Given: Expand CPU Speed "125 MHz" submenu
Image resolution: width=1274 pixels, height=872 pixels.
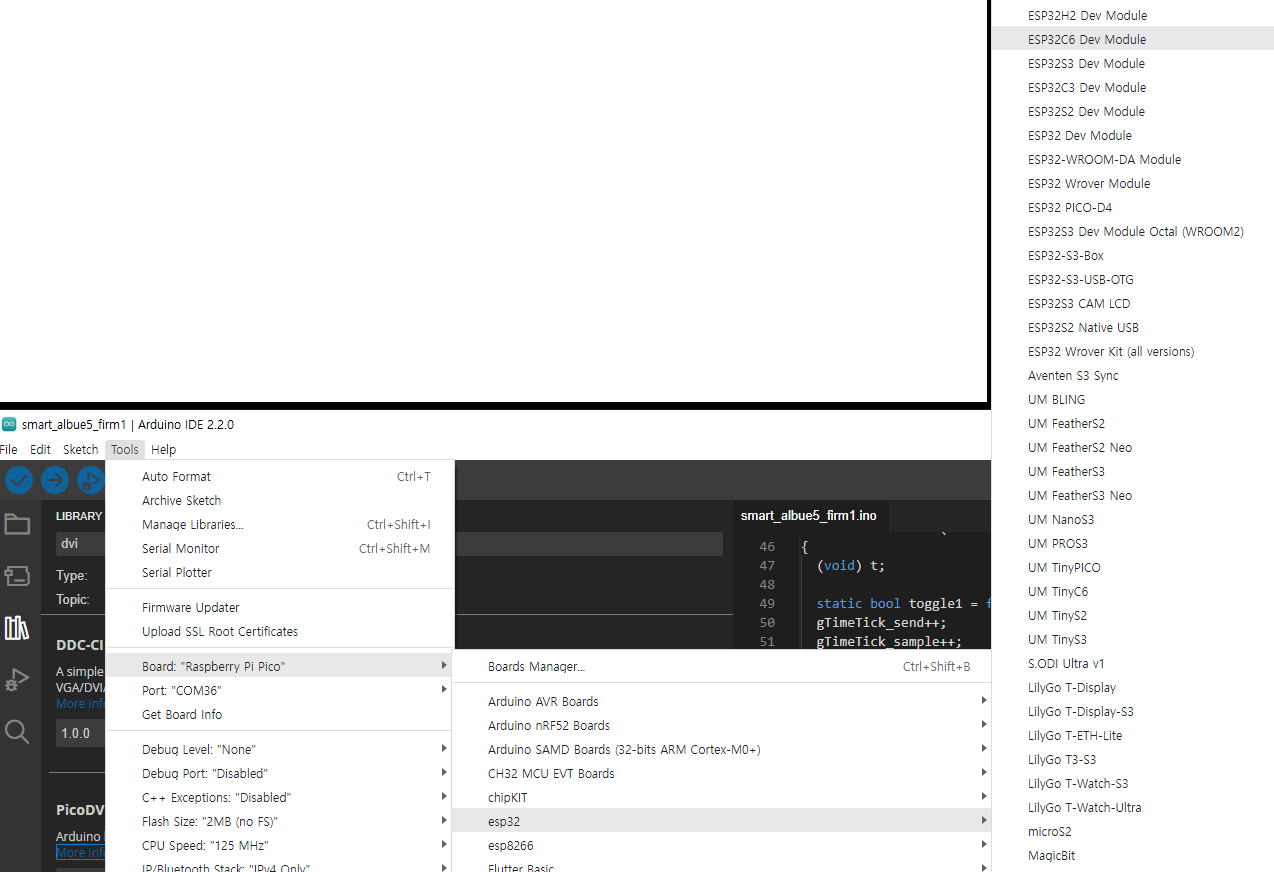Looking at the screenshot, I should [280, 846].
